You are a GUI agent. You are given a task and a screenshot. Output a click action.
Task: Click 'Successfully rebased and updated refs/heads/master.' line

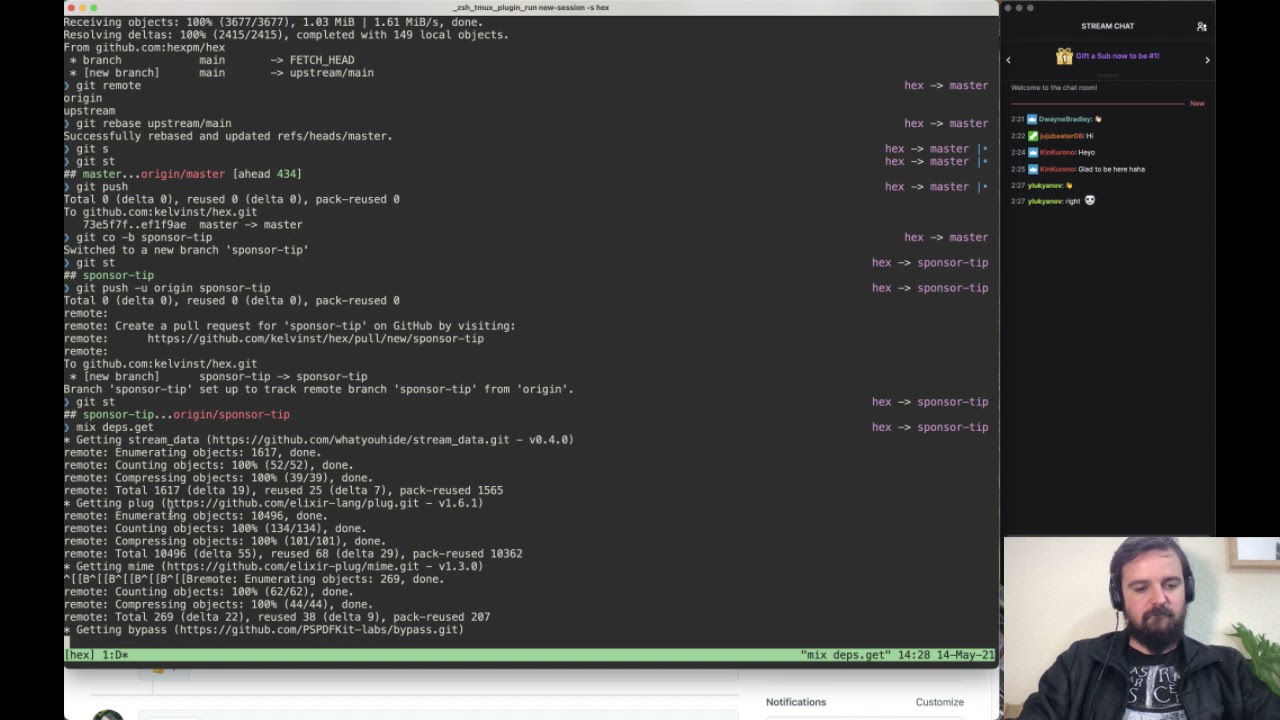coord(228,136)
